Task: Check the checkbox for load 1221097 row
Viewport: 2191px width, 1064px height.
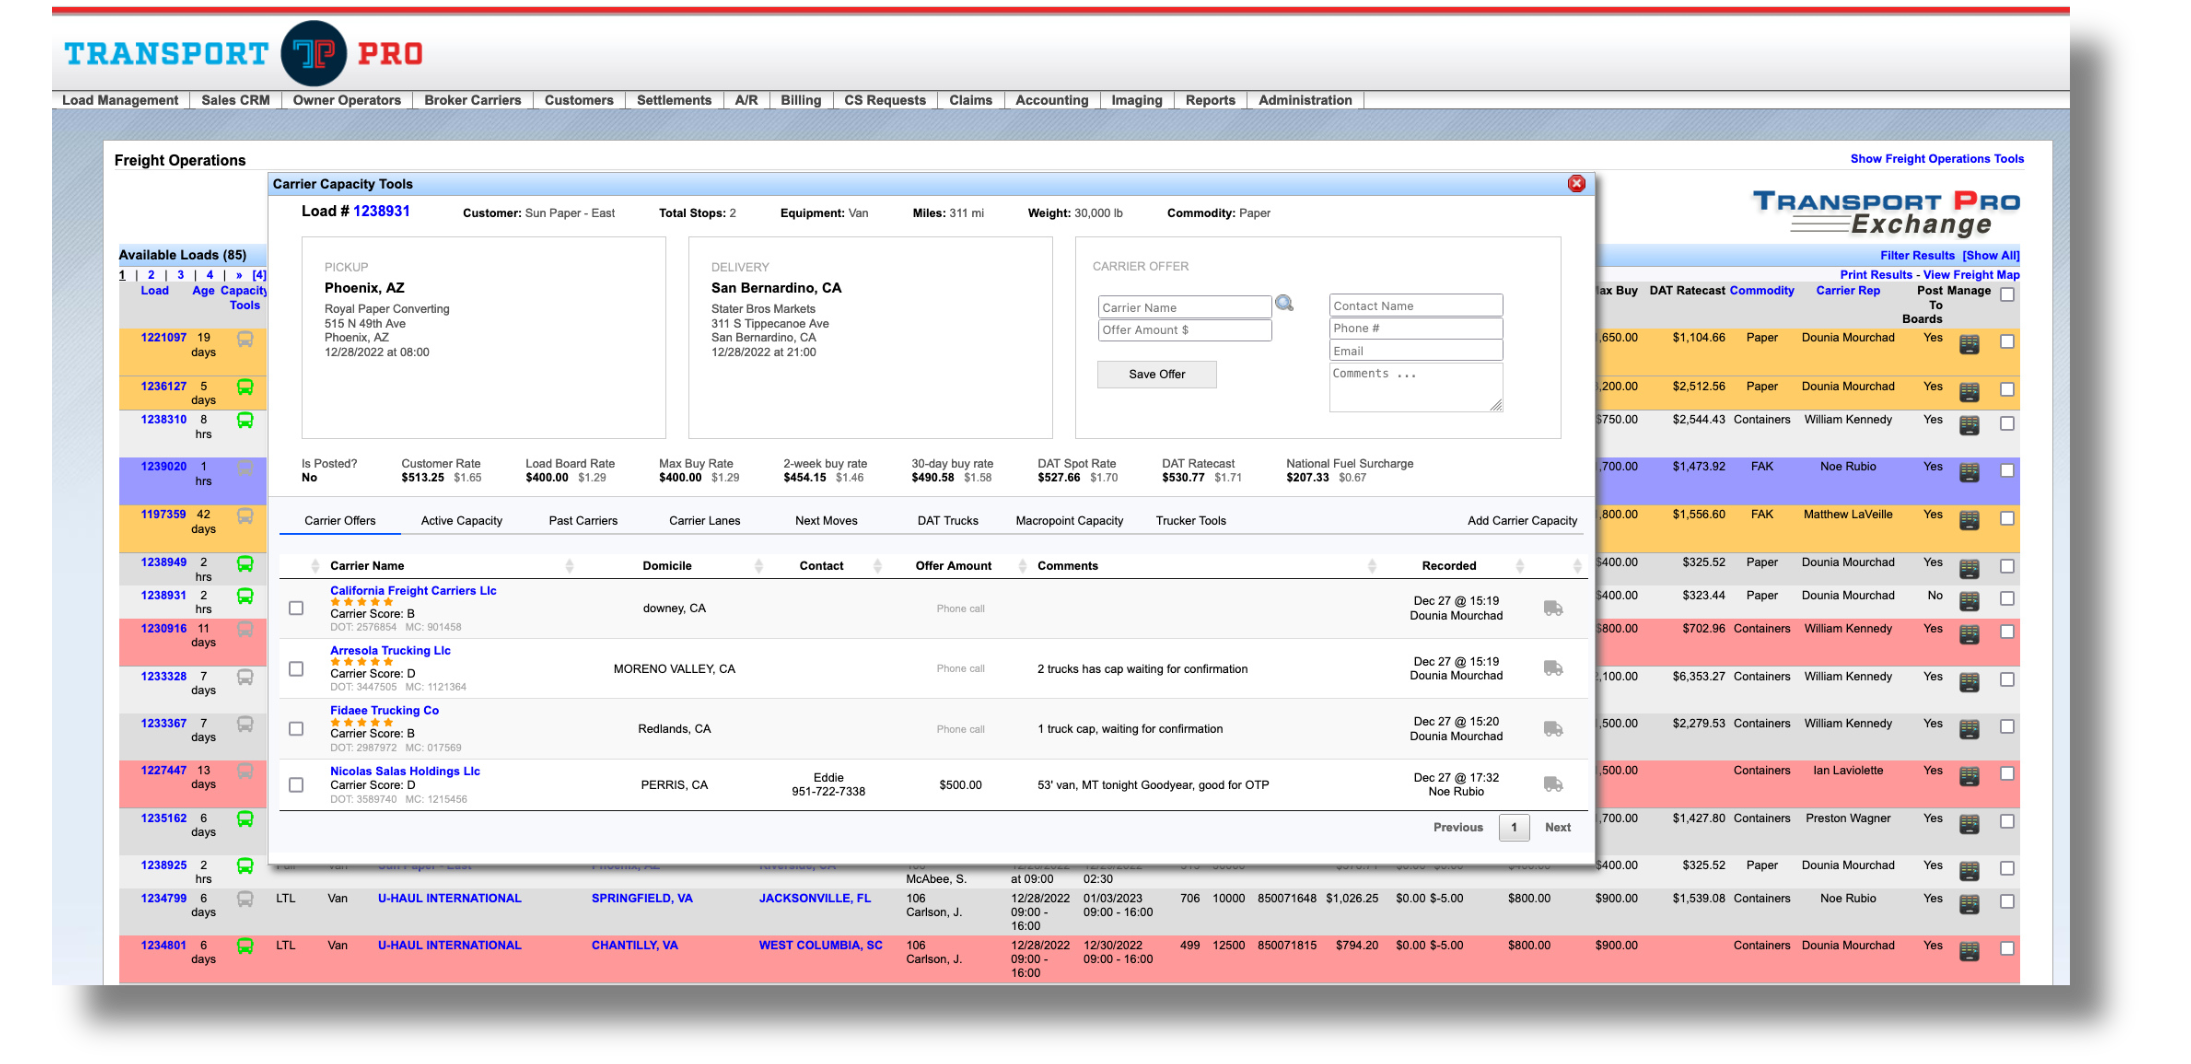Action: [2006, 341]
